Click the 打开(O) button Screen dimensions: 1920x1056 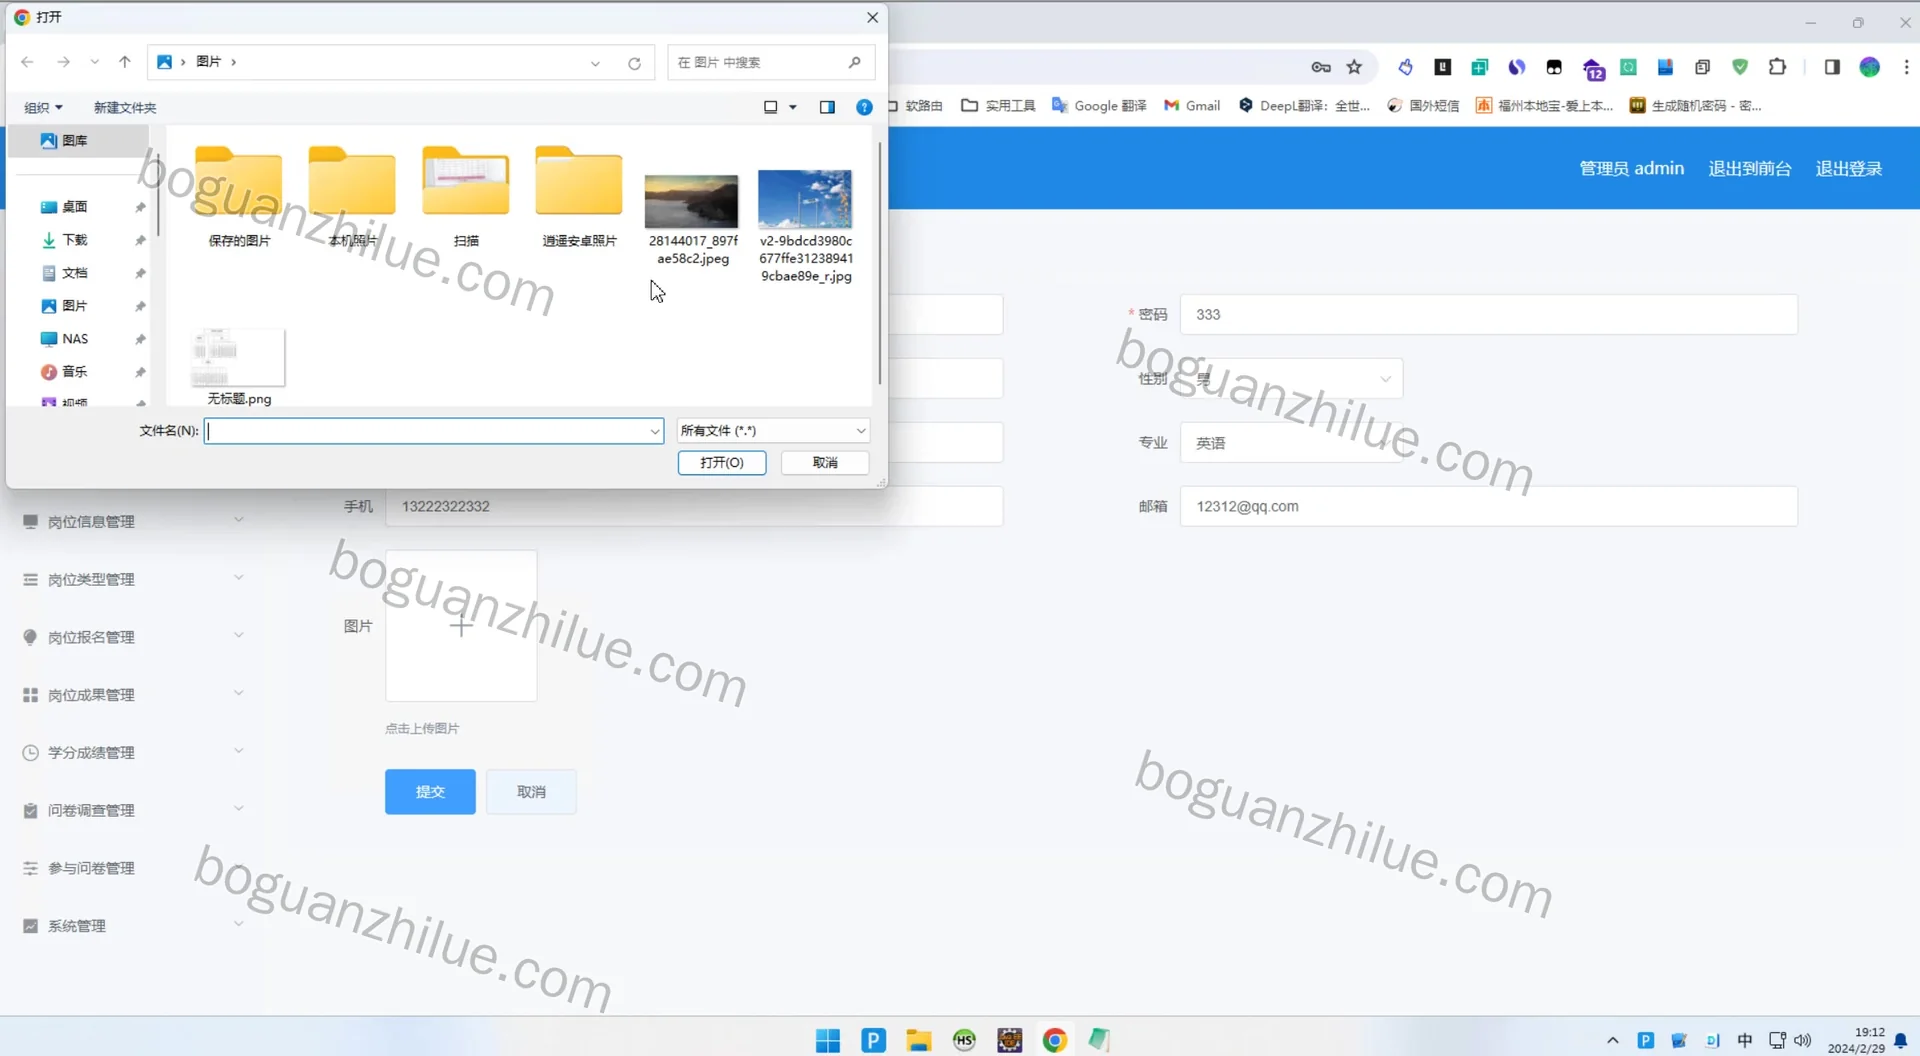pyautogui.click(x=722, y=463)
